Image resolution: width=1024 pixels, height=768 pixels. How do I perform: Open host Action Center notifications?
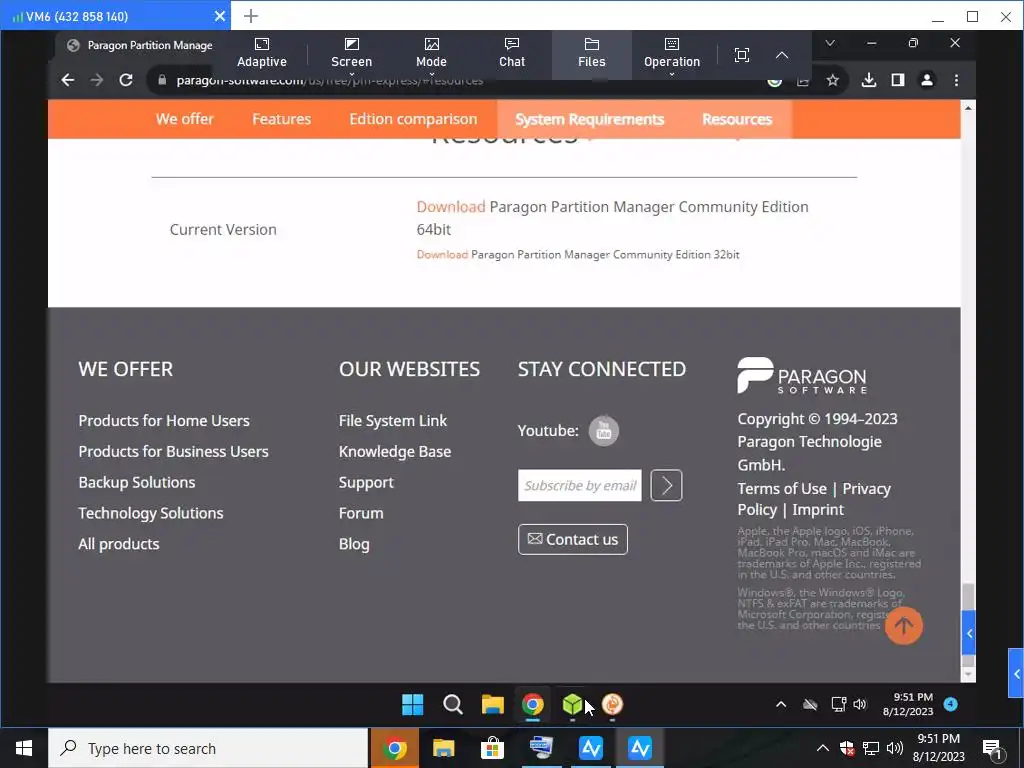(x=991, y=748)
